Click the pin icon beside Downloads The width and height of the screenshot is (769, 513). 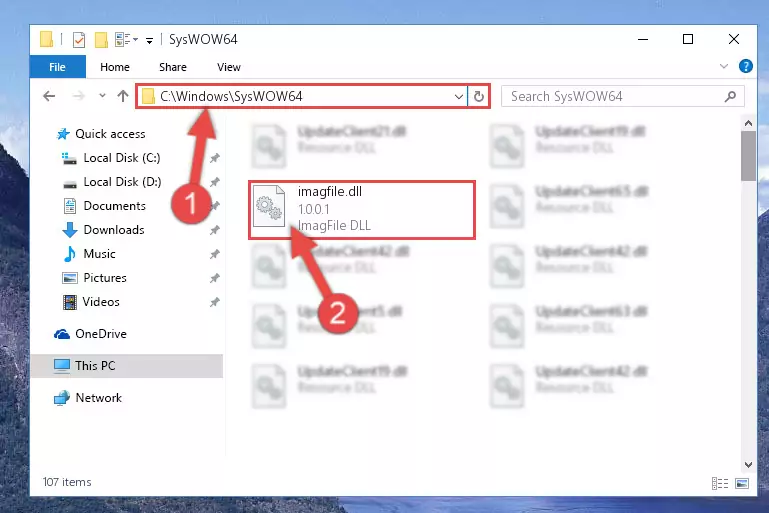point(214,230)
